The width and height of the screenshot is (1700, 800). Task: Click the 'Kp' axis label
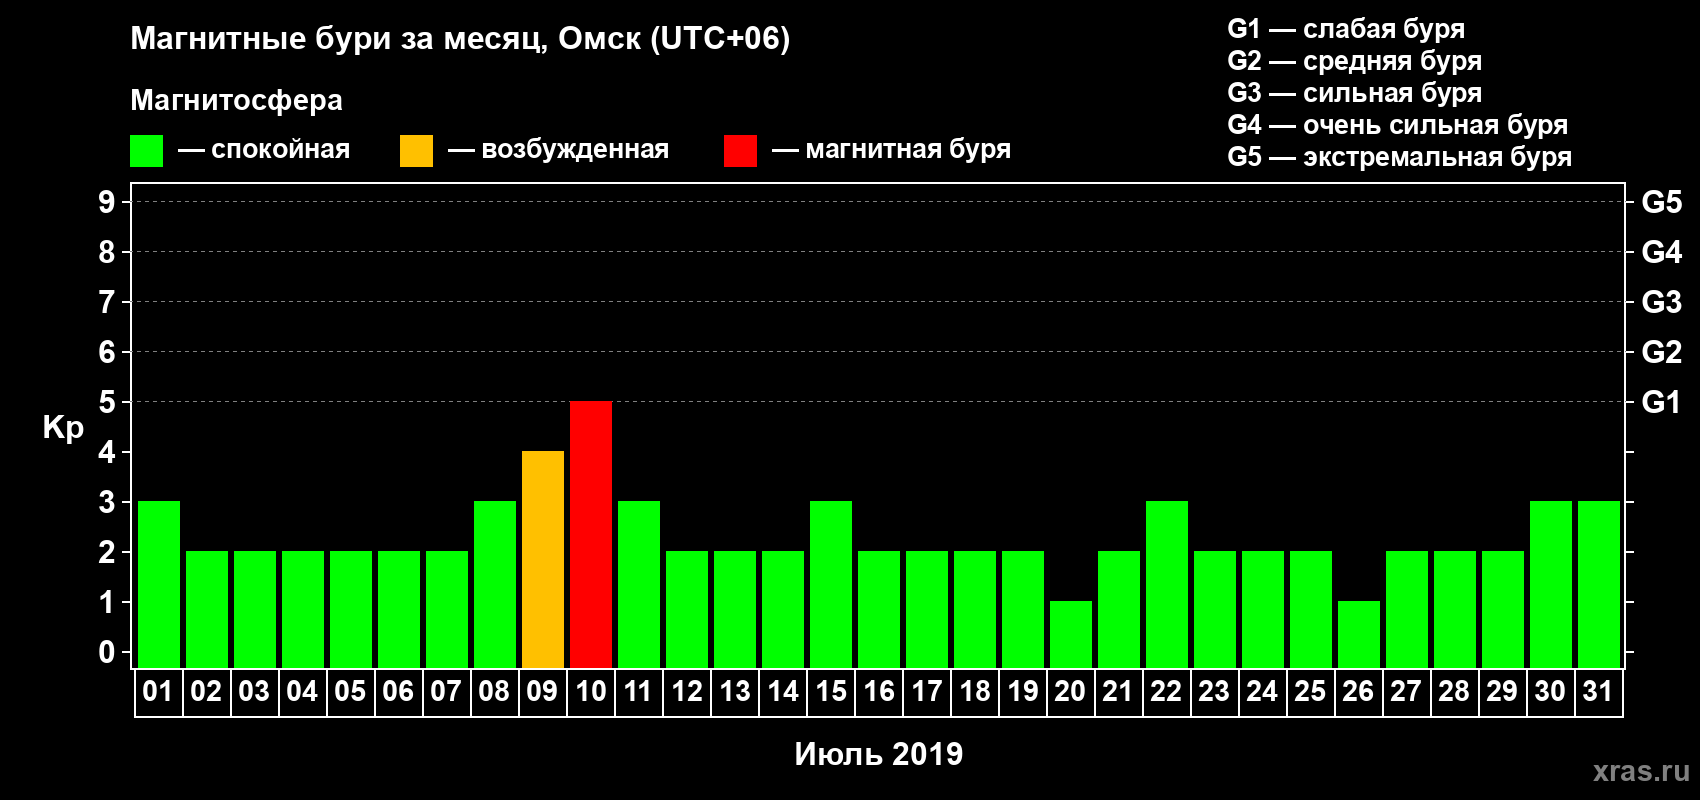pos(63,428)
